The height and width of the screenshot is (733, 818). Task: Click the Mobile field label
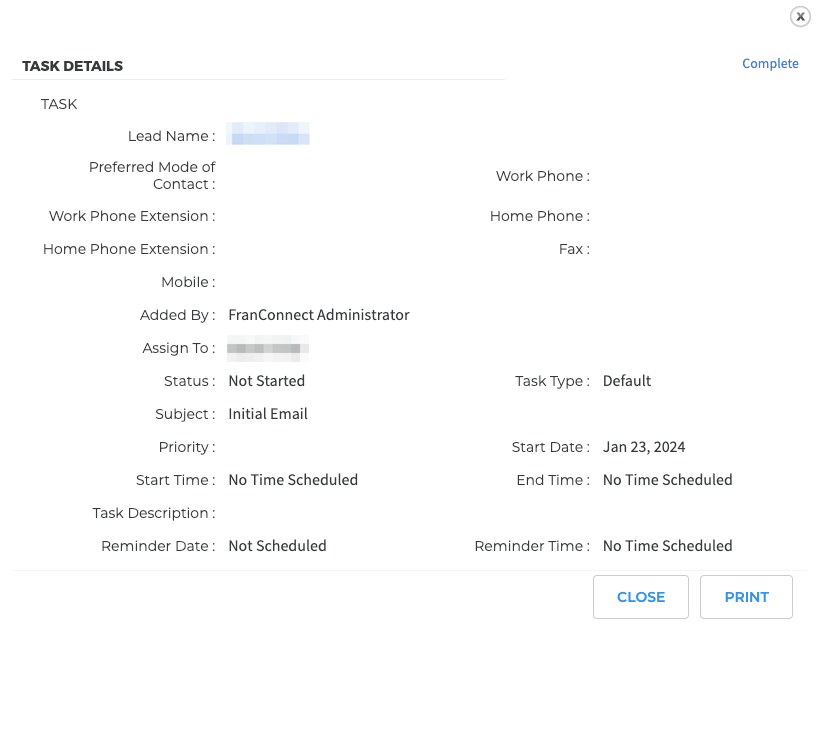187,282
